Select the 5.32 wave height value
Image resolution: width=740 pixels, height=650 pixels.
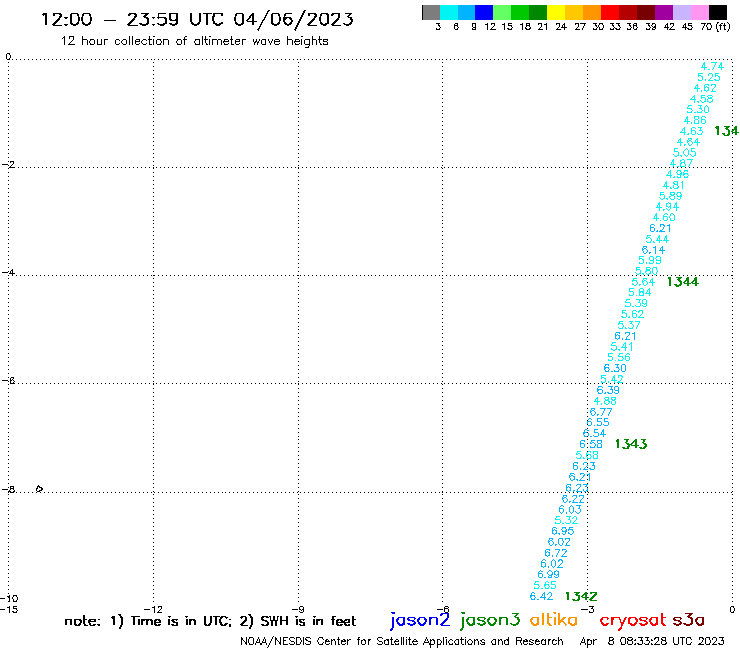[566, 520]
